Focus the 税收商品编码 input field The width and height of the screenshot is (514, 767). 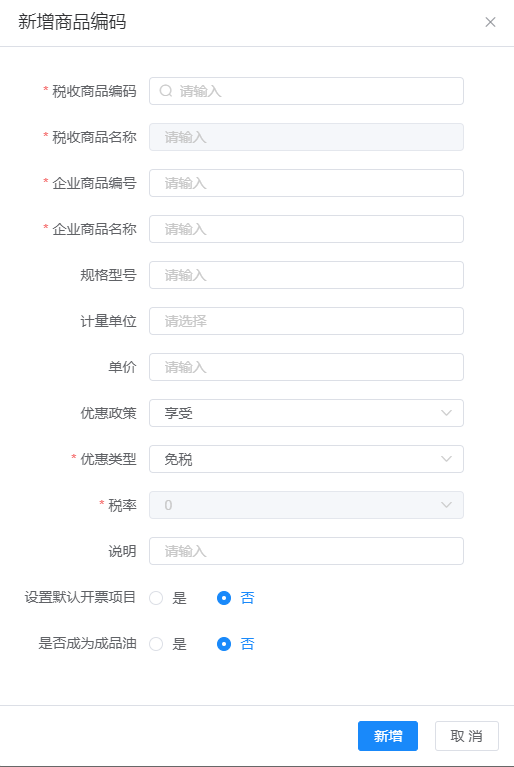(306, 91)
